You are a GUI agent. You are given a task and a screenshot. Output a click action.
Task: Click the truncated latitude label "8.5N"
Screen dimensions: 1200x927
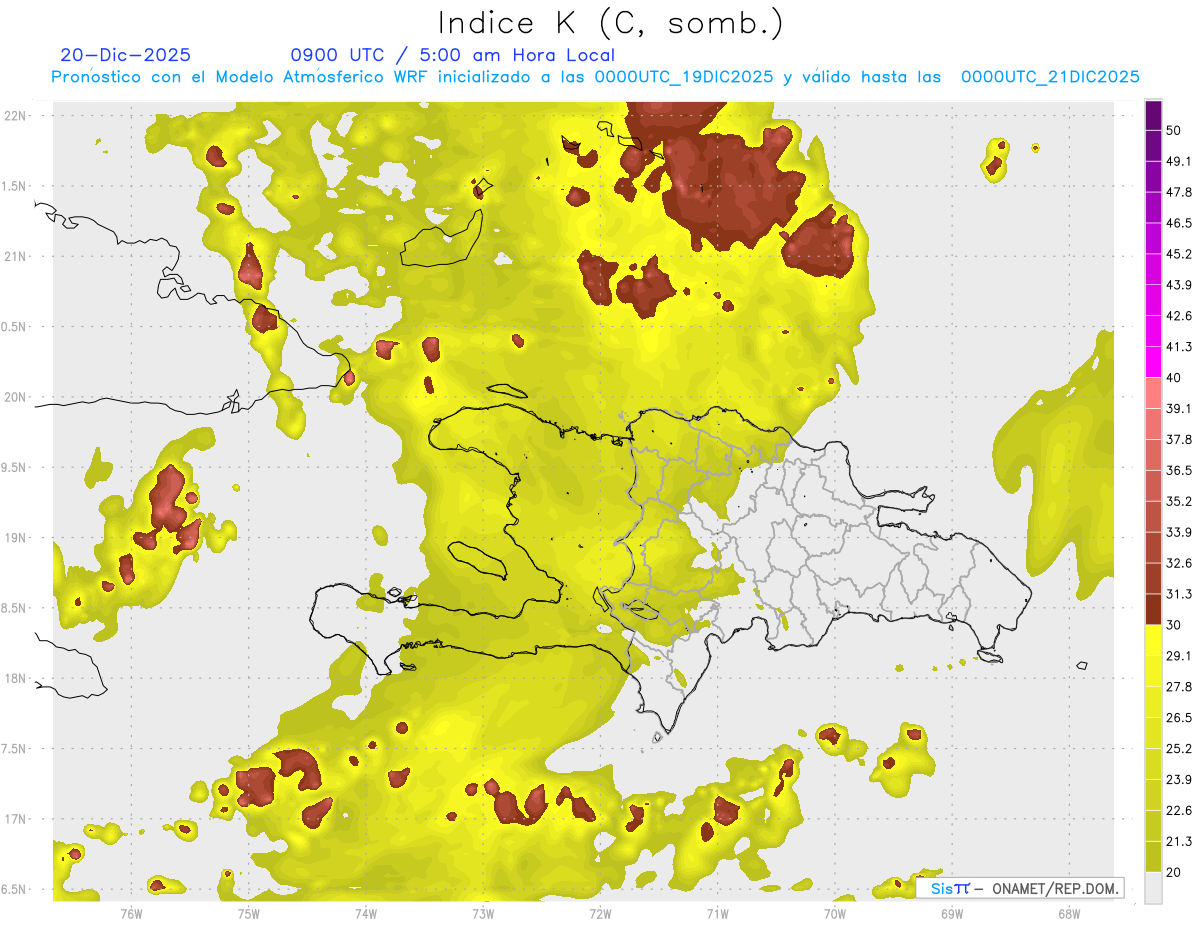(14, 608)
